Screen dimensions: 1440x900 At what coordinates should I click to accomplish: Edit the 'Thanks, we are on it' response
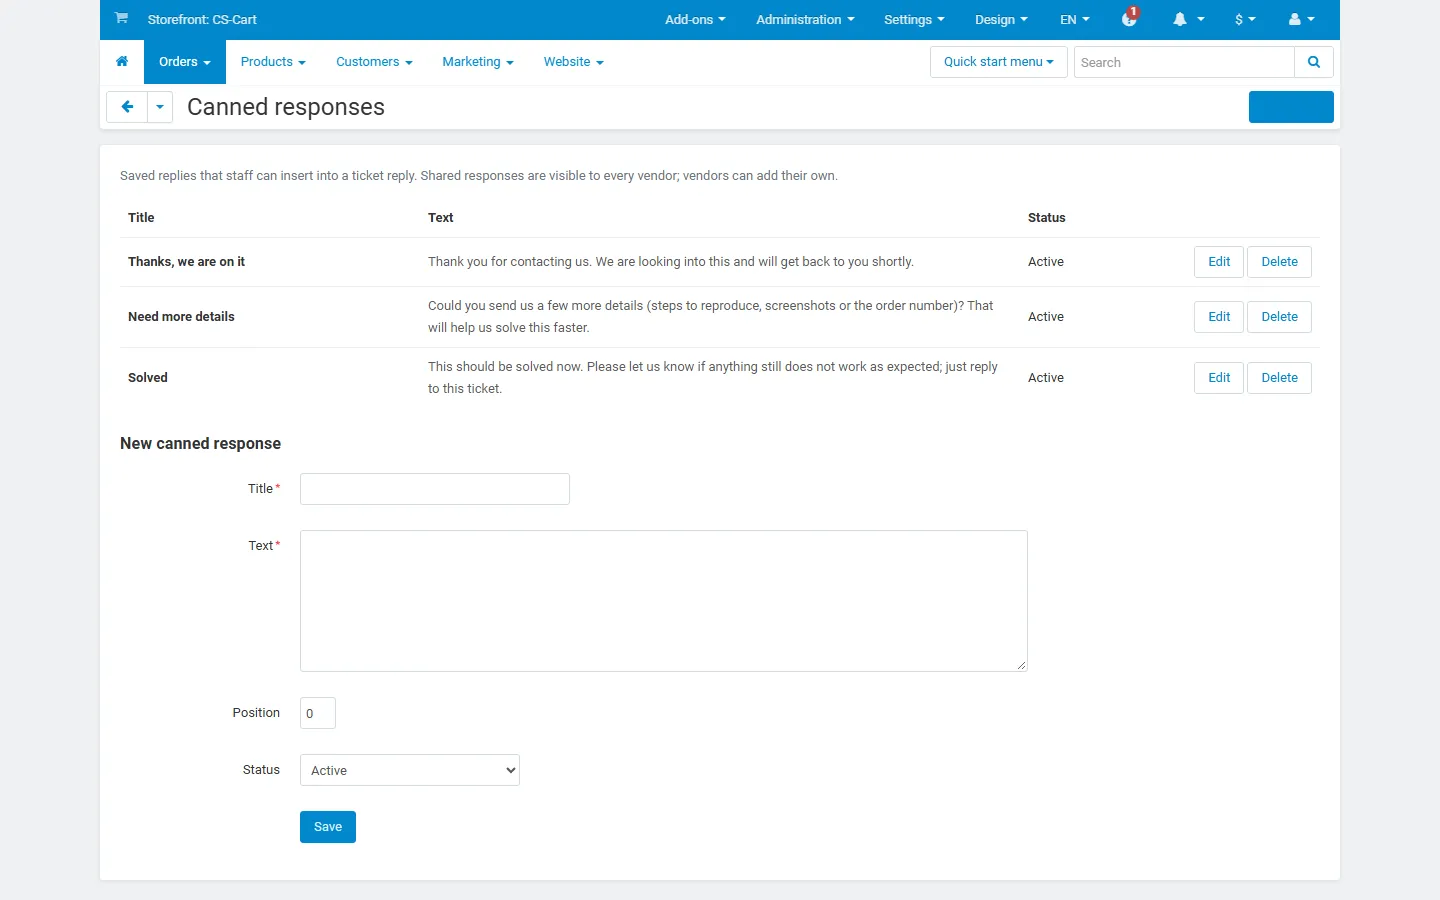click(x=1219, y=262)
